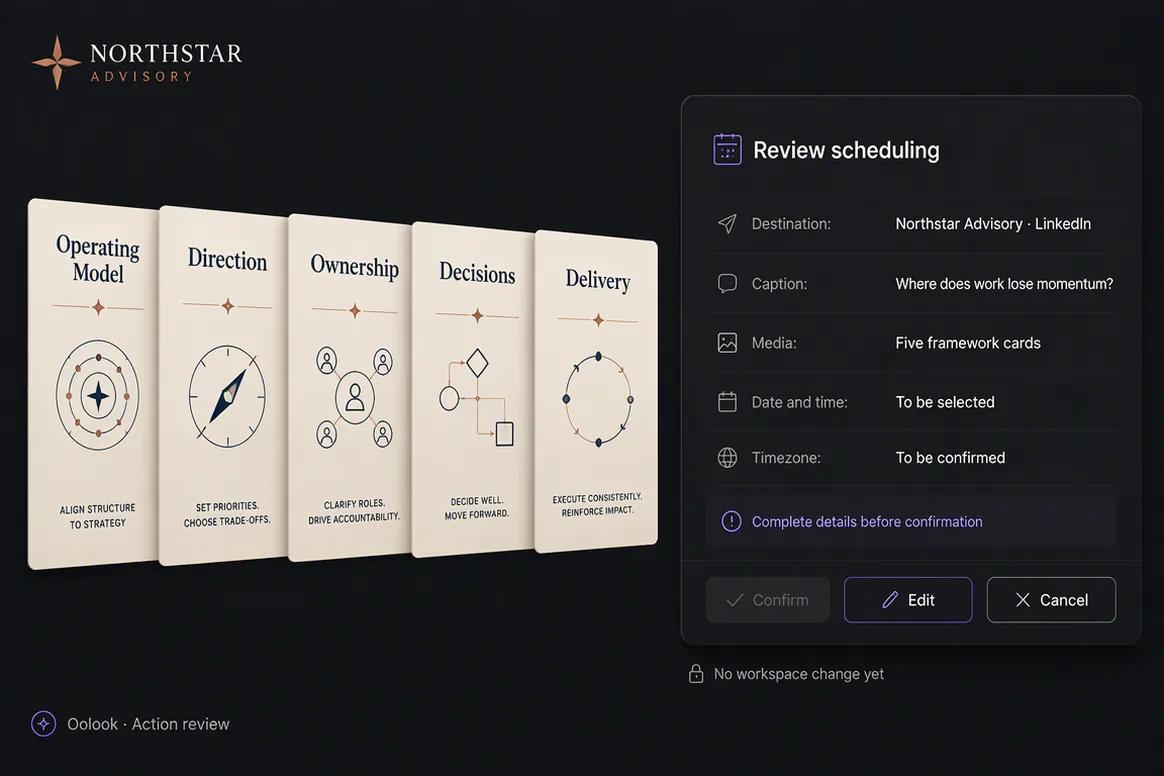Click the 'Caption:' label

(x=779, y=284)
